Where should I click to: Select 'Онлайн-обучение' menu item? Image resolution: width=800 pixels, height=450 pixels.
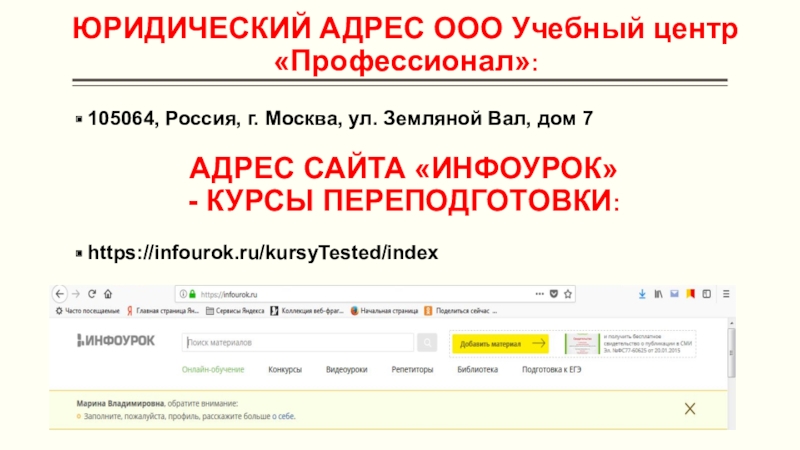click(x=213, y=369)
